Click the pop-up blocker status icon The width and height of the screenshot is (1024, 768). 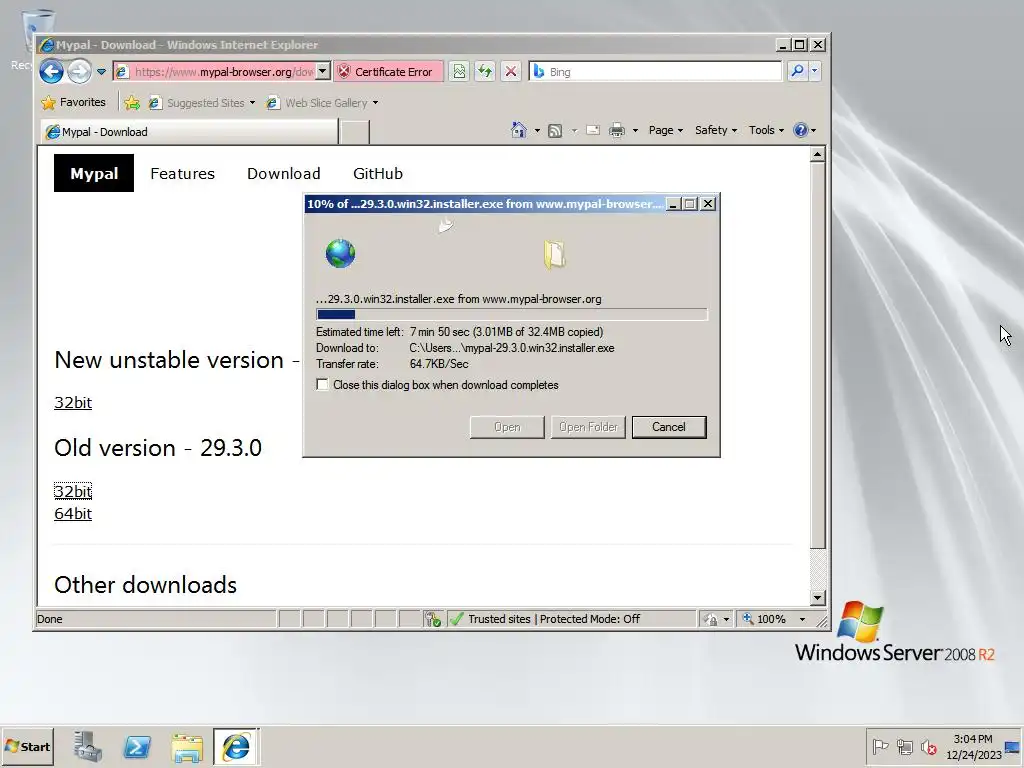(432, 619)
